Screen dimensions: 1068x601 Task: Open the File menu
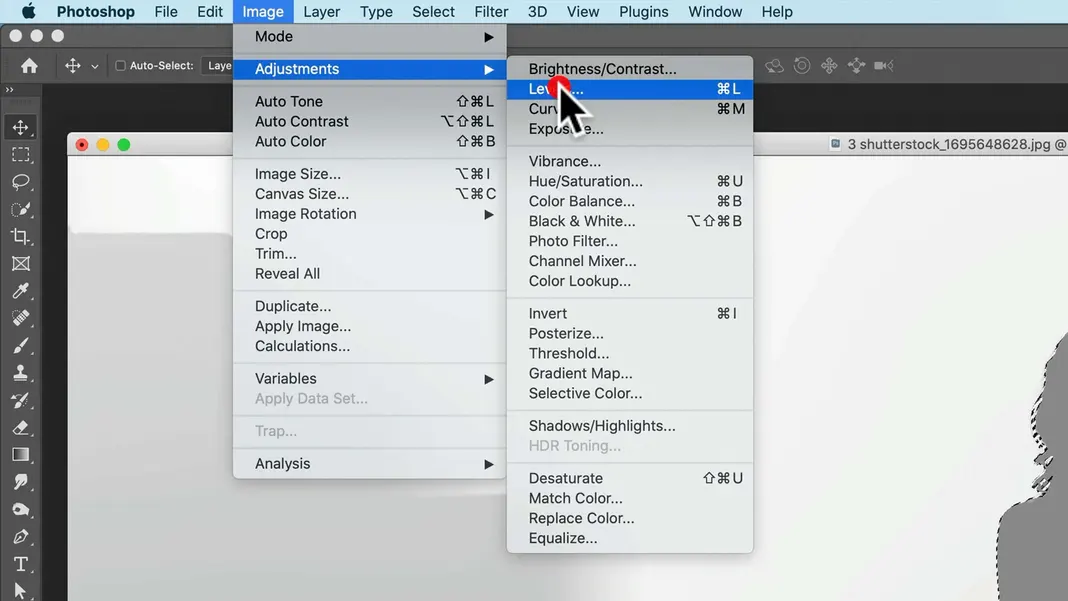(x=166, y=12)
